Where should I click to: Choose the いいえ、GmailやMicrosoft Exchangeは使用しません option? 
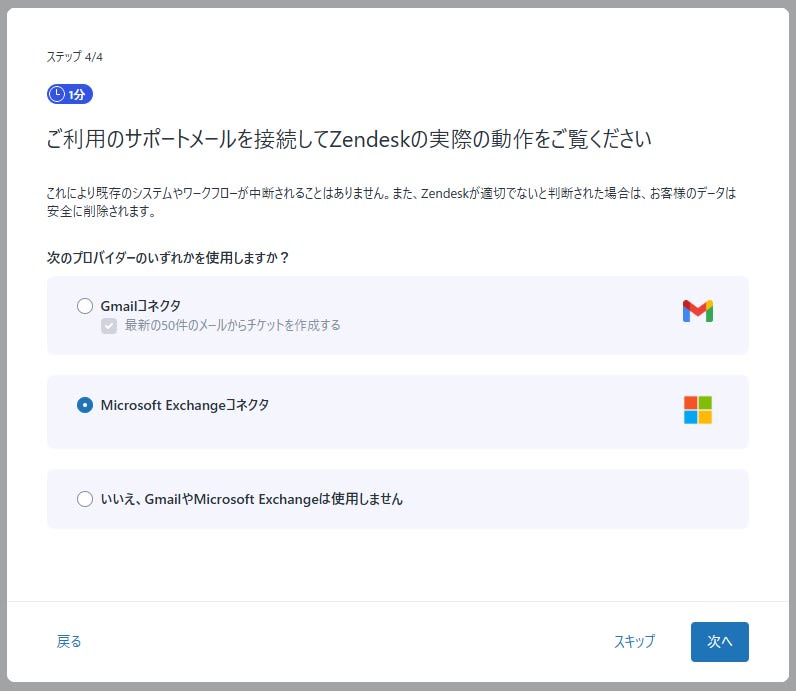click(85, 499)
